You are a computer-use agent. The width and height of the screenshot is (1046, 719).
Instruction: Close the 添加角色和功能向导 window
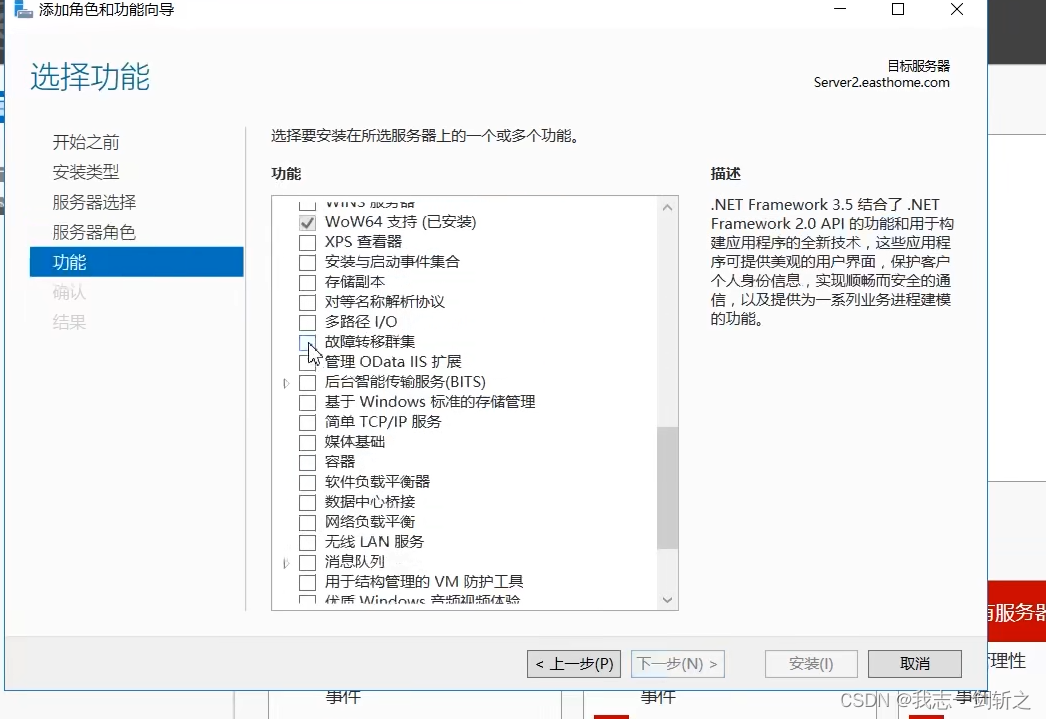click(957, 9)
